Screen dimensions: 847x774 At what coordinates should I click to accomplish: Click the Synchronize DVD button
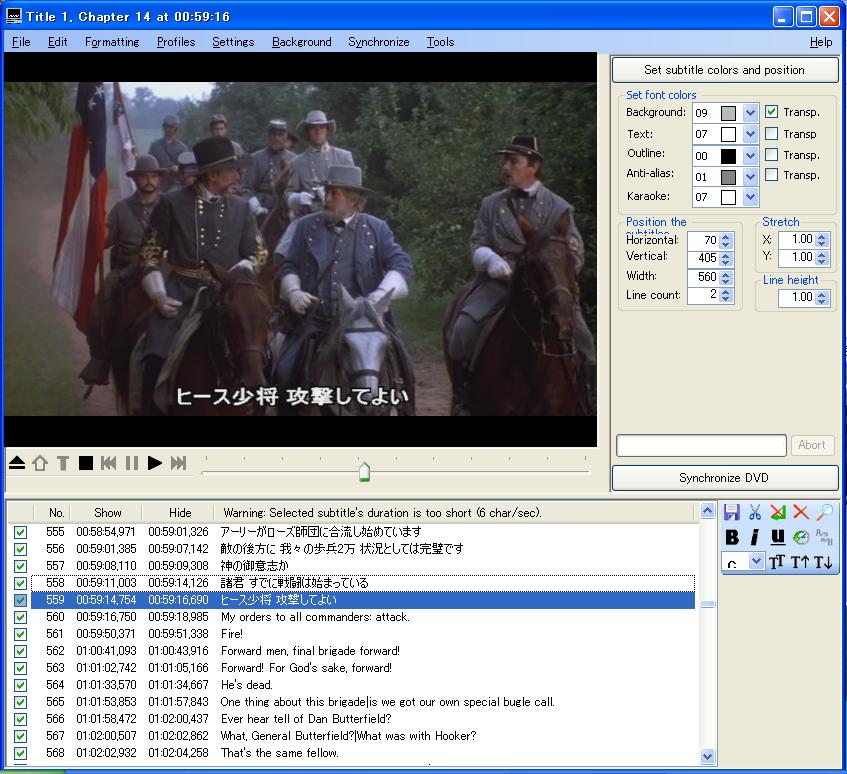click(x=724, y=478)
